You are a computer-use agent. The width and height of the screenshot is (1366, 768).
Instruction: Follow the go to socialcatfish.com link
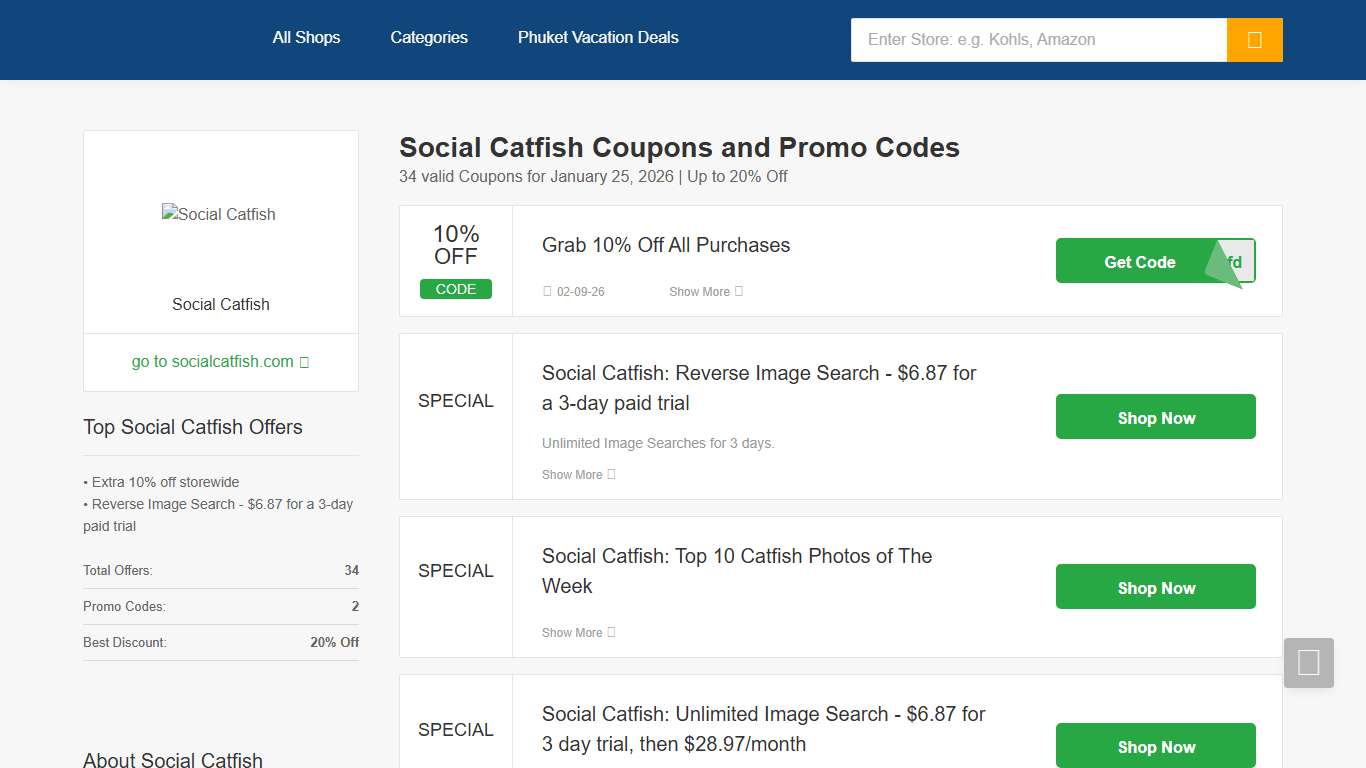(x=212, y=362)
